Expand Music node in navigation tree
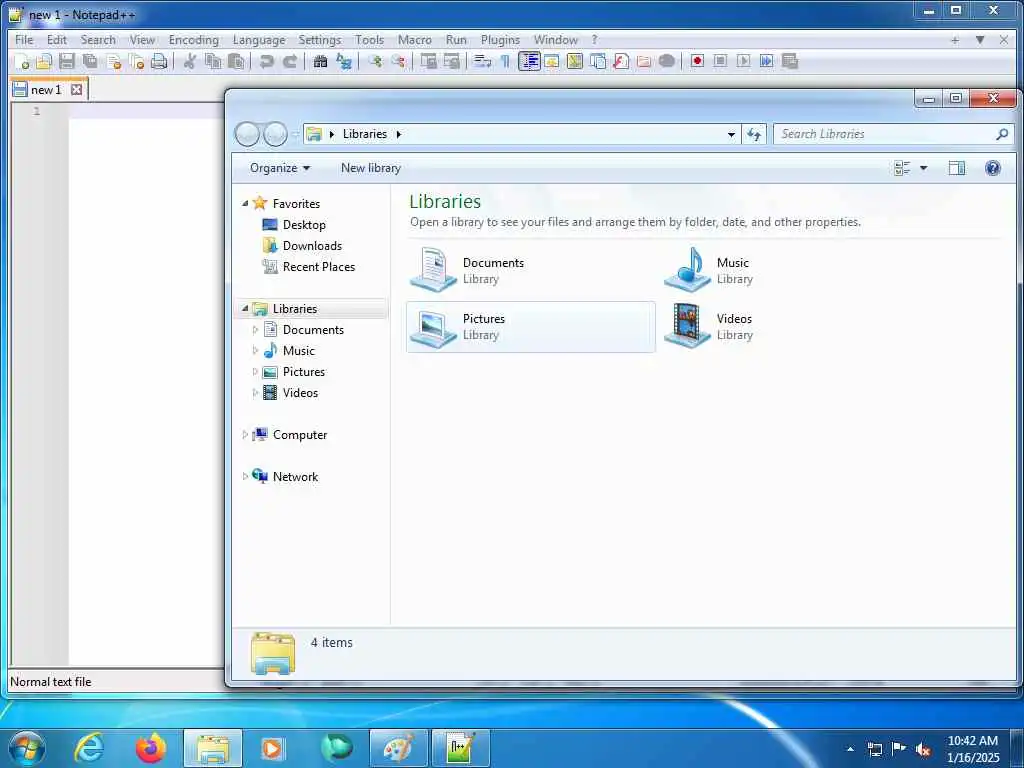 [x=255, y=351]
